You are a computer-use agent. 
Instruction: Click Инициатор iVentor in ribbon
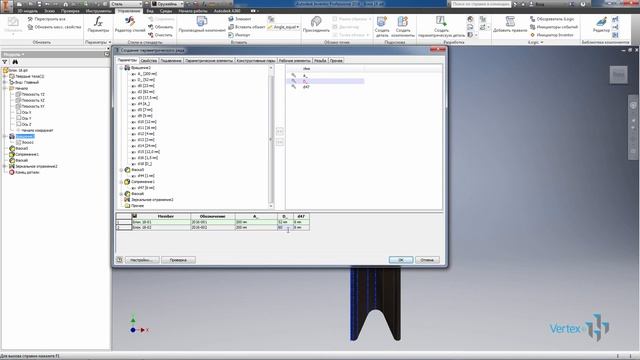pos(551,35)
